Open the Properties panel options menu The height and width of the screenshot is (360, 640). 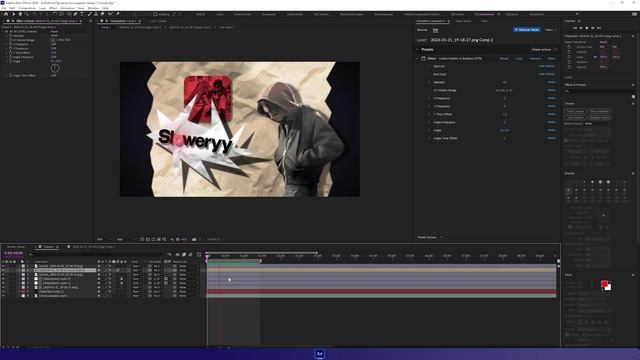click(x=633, y=36)
